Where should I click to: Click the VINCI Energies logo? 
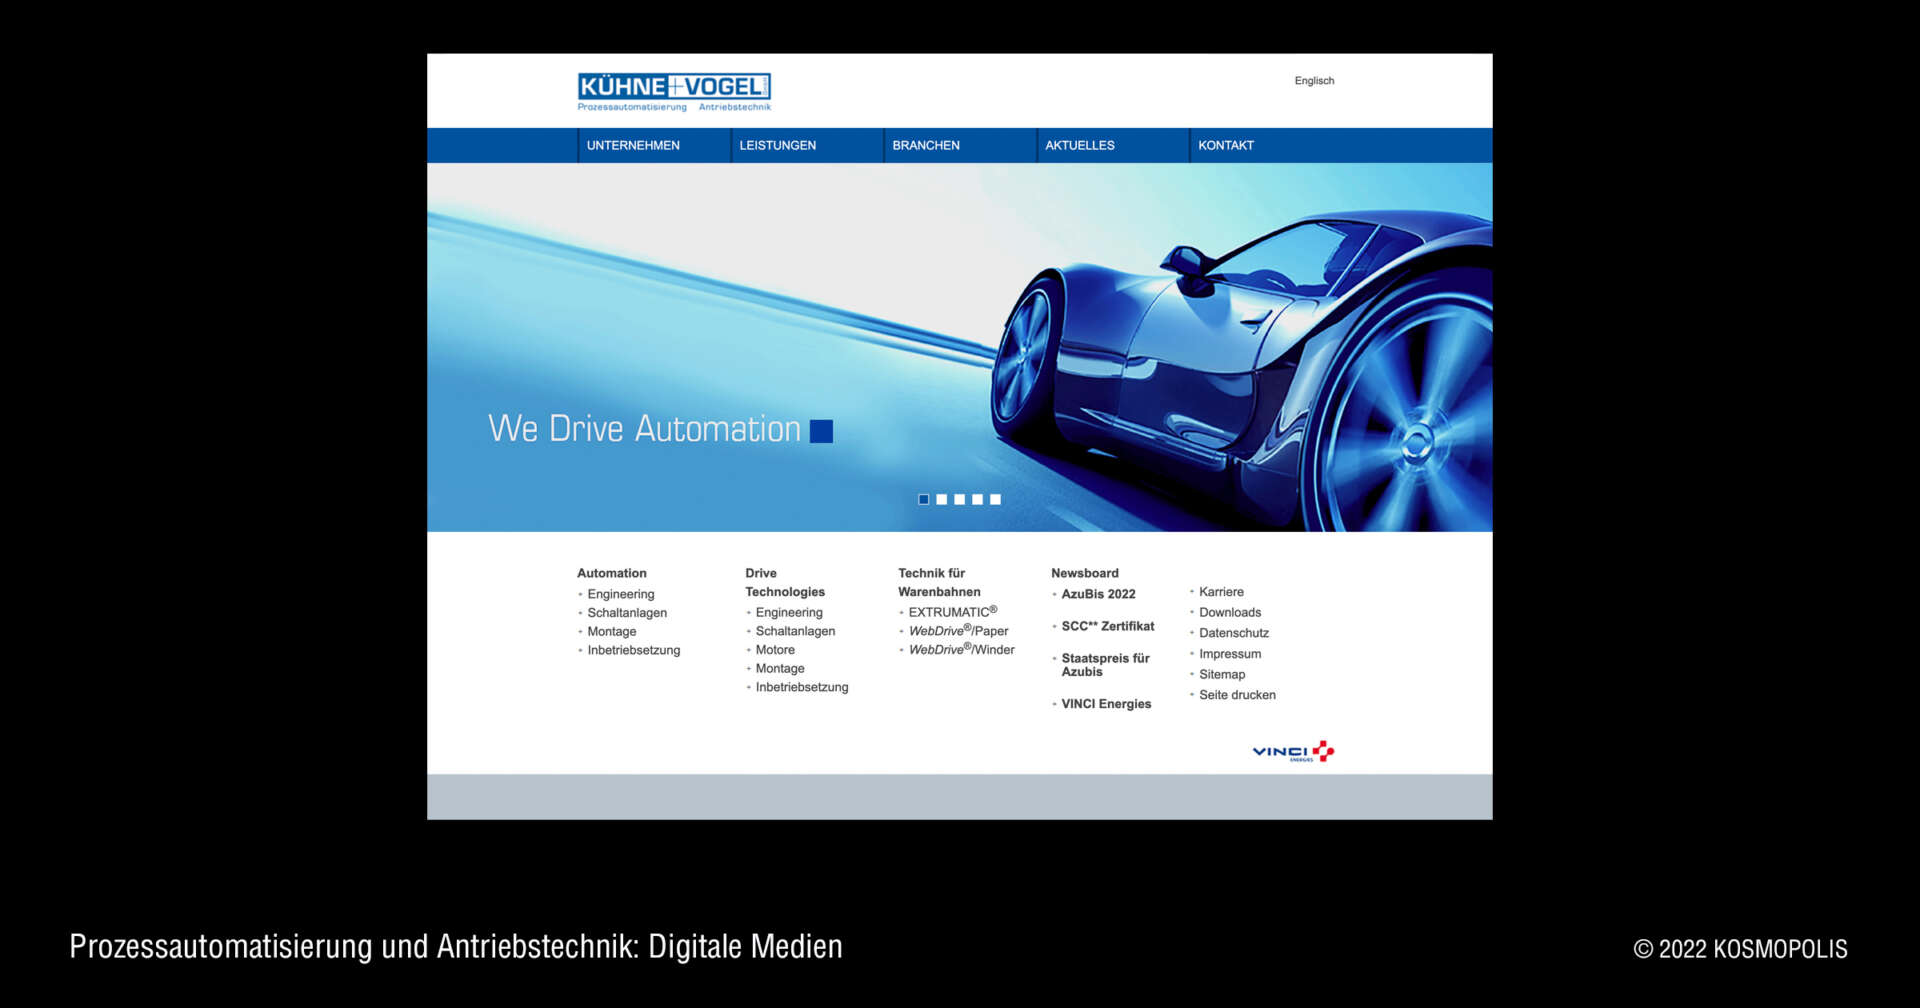click(x=1292, y=752)
